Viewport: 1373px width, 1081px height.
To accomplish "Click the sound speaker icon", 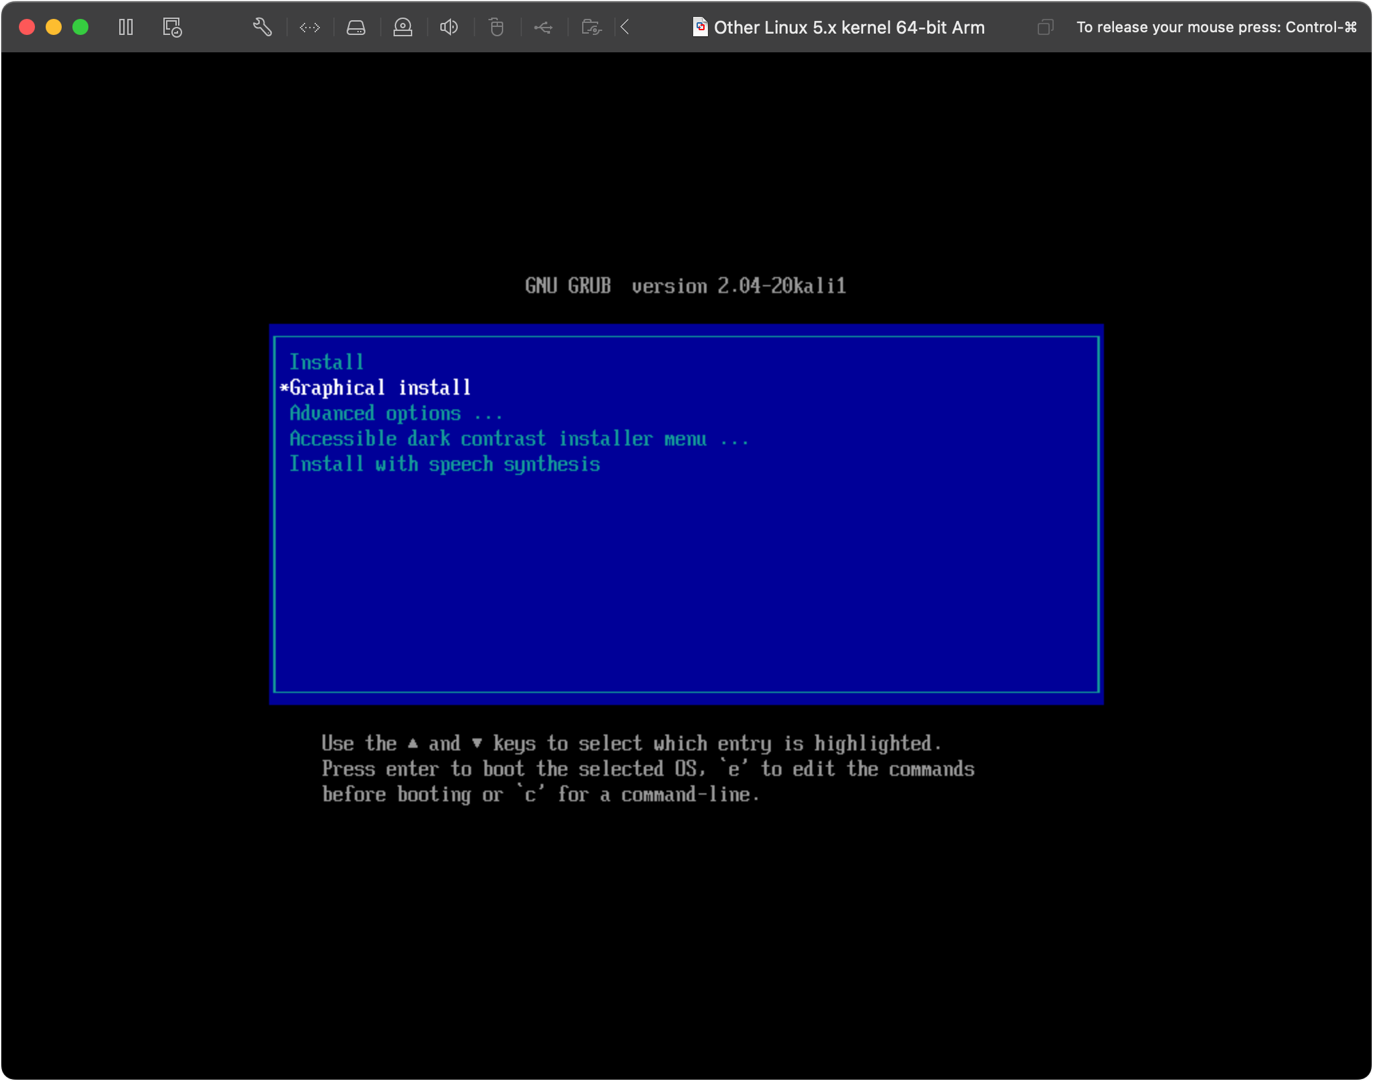I will (449, 27).
